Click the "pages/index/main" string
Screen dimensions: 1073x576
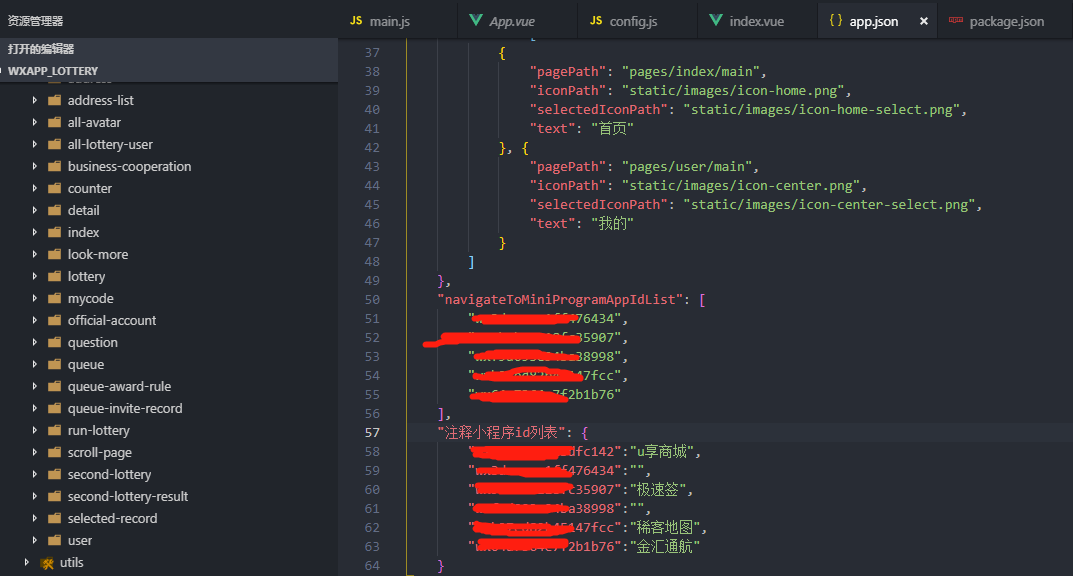tap(691, 72)
